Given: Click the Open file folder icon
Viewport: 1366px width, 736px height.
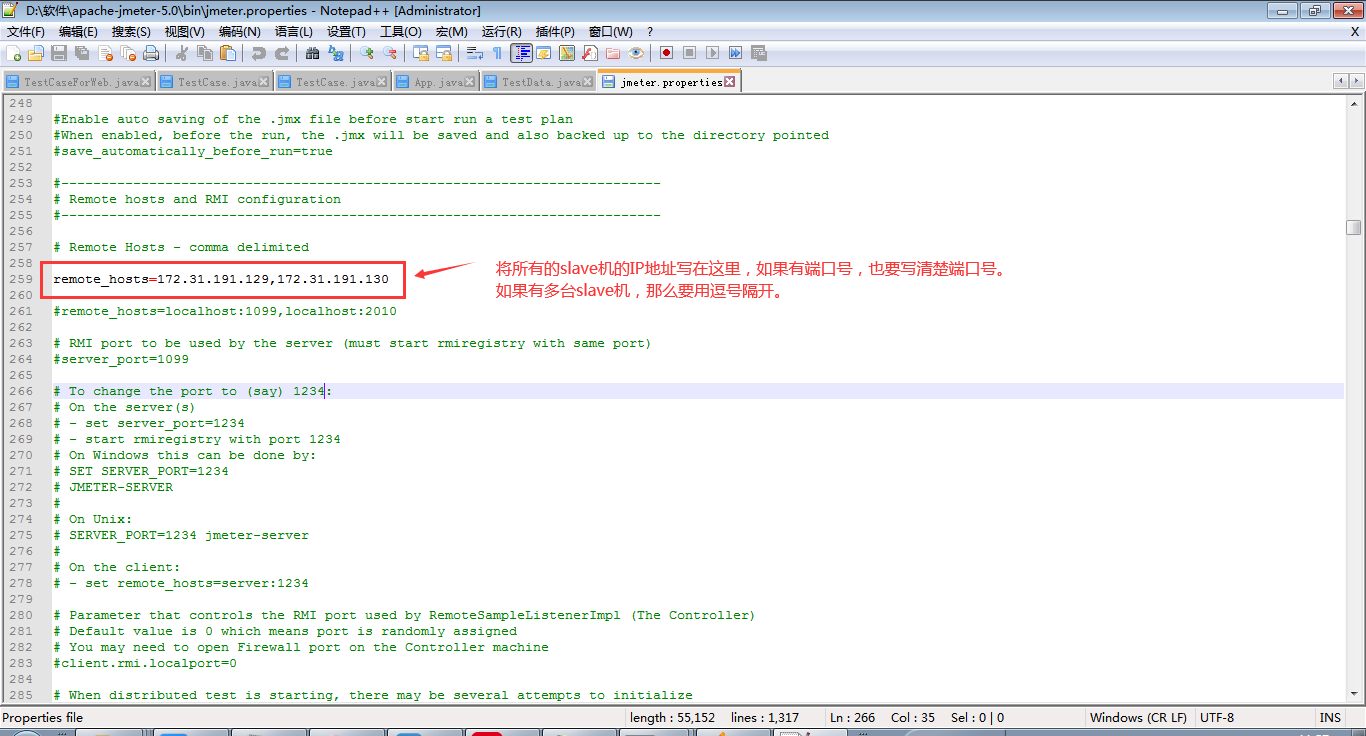Looking at the screenshot, I should 36,53.
